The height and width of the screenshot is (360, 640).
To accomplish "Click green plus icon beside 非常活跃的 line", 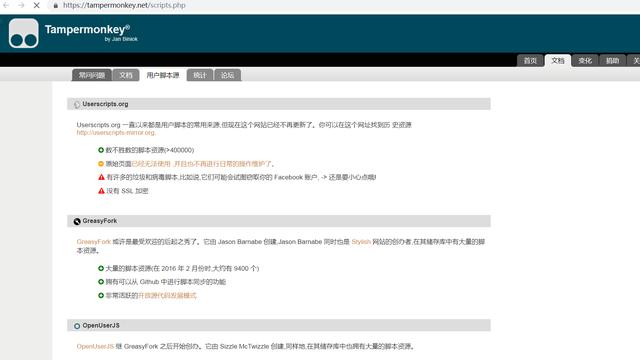I will [101, 295].
